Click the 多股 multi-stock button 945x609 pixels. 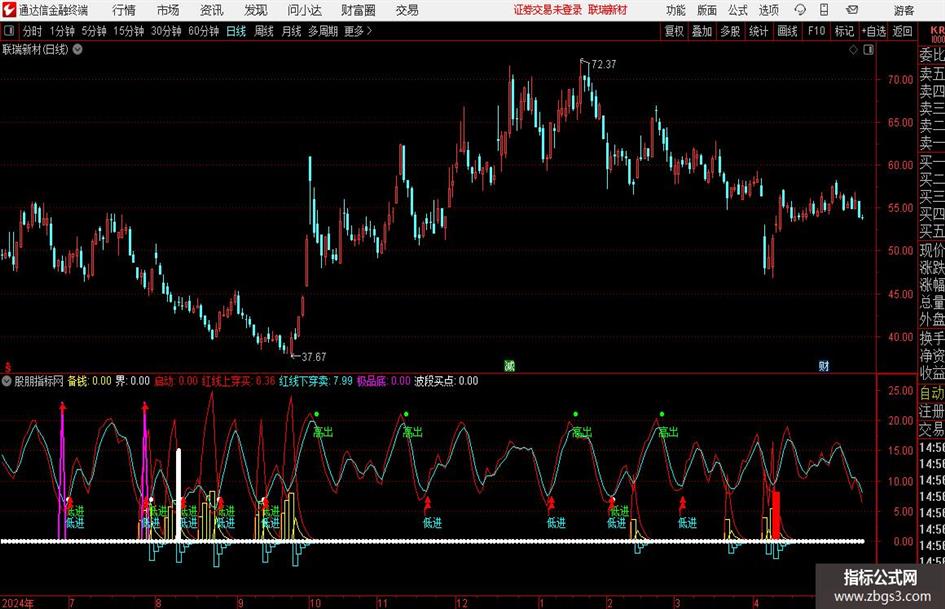pyautogui.click(x=730, y=31)
